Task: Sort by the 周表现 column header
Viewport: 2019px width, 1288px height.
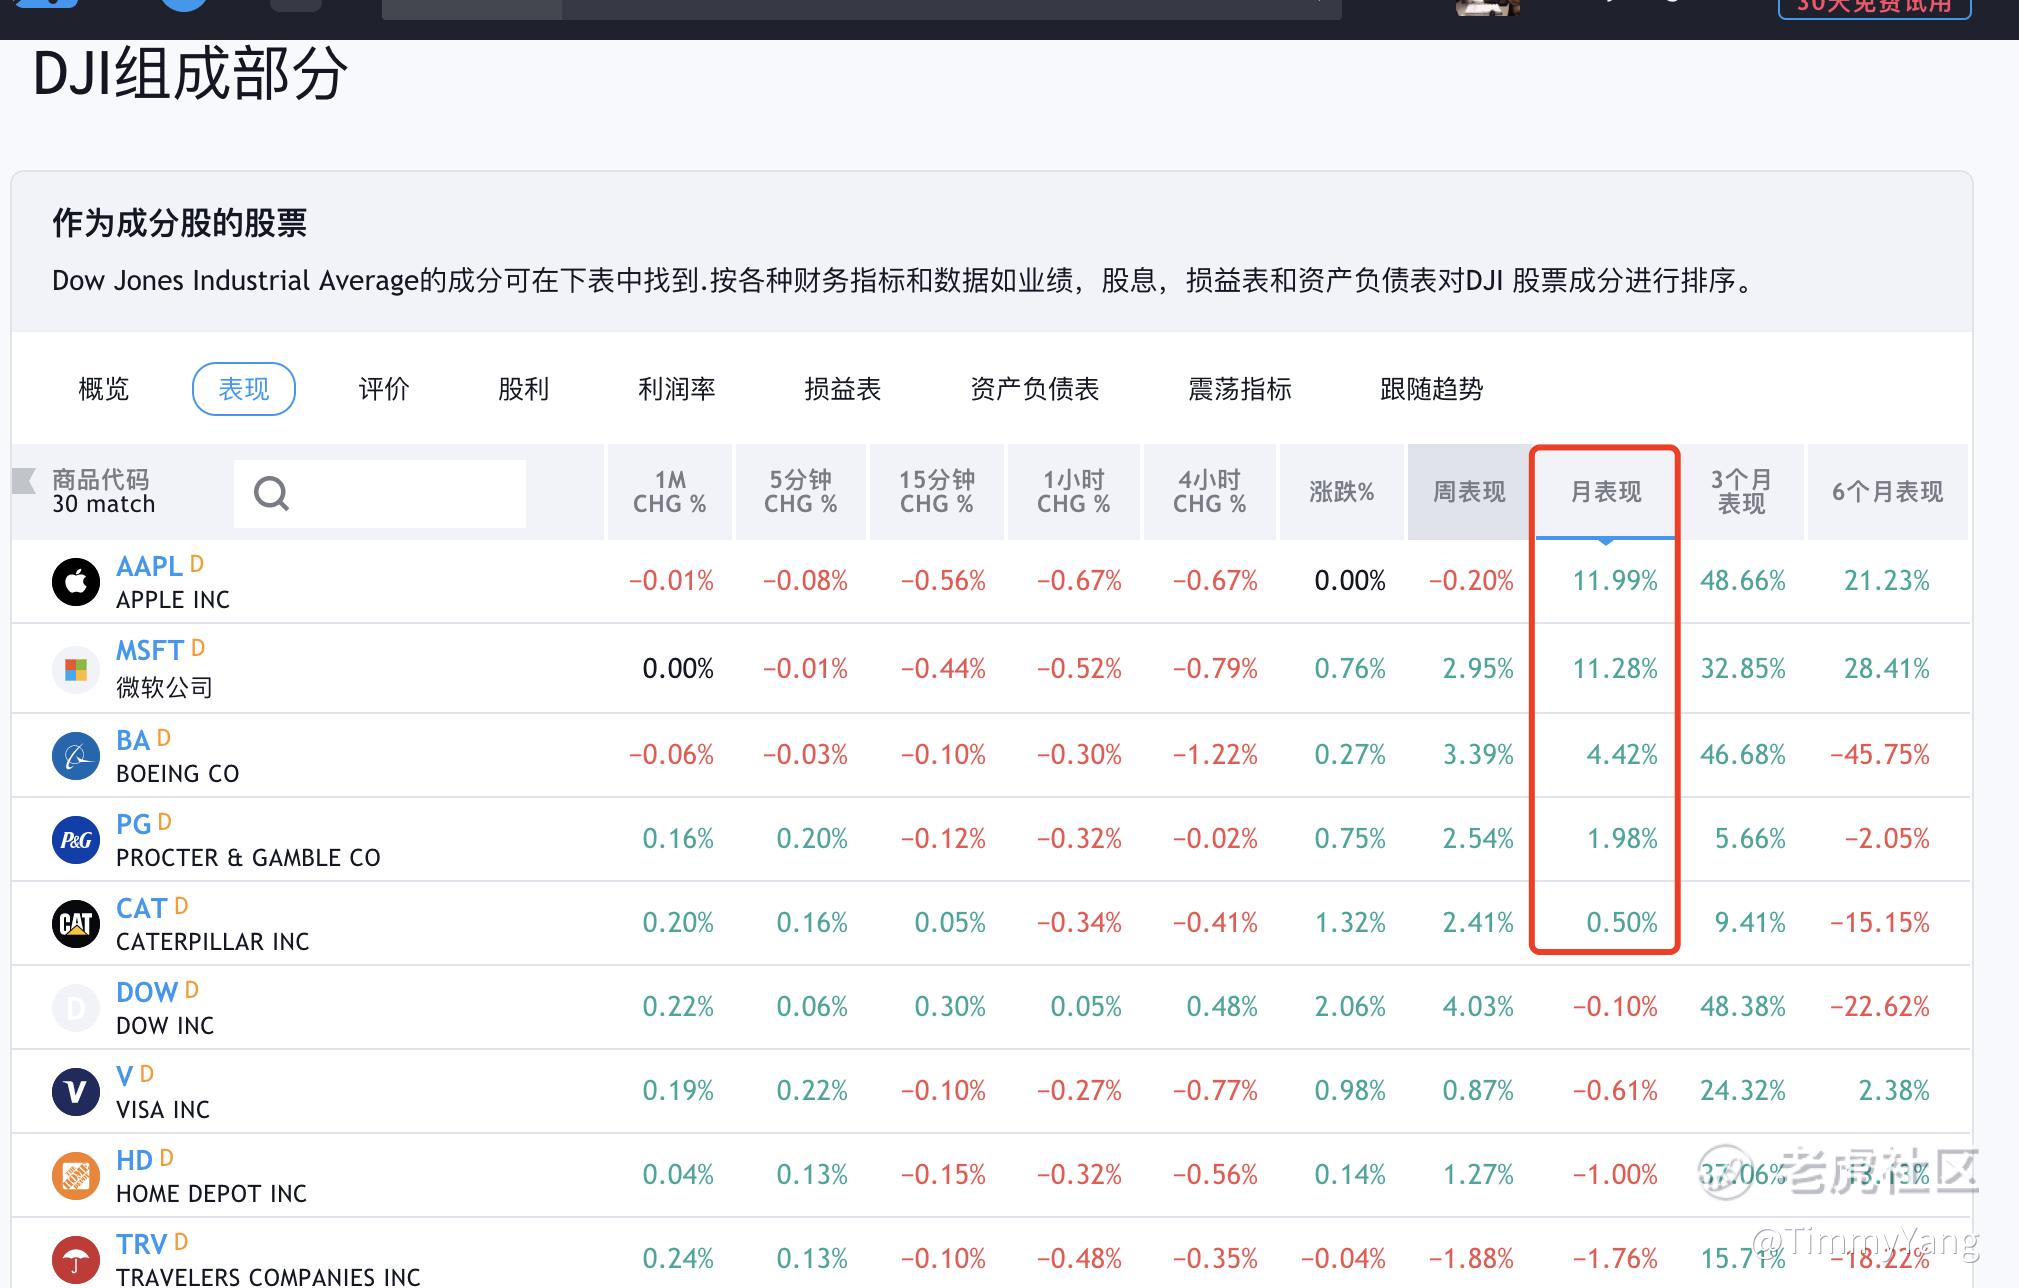Action: pos(1469,492)
